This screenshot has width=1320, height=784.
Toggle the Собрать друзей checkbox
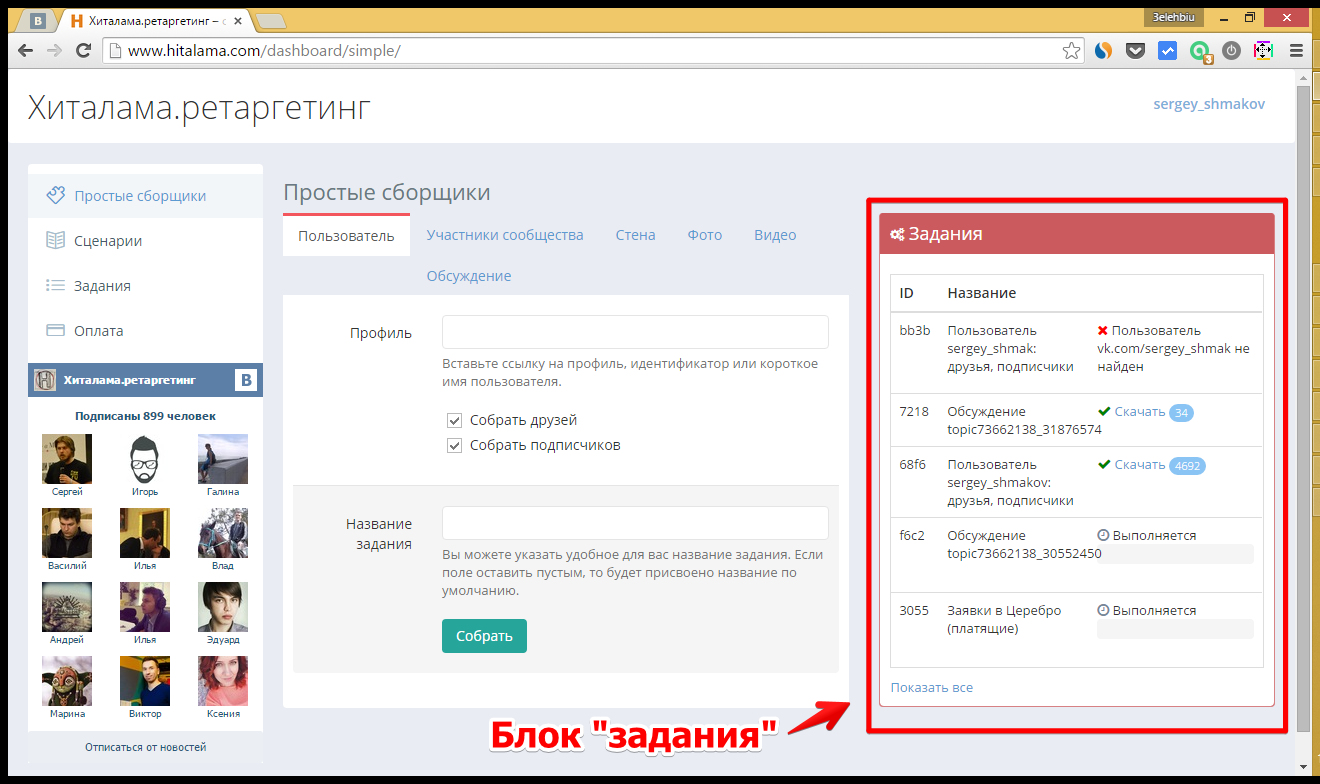(454, 420)
